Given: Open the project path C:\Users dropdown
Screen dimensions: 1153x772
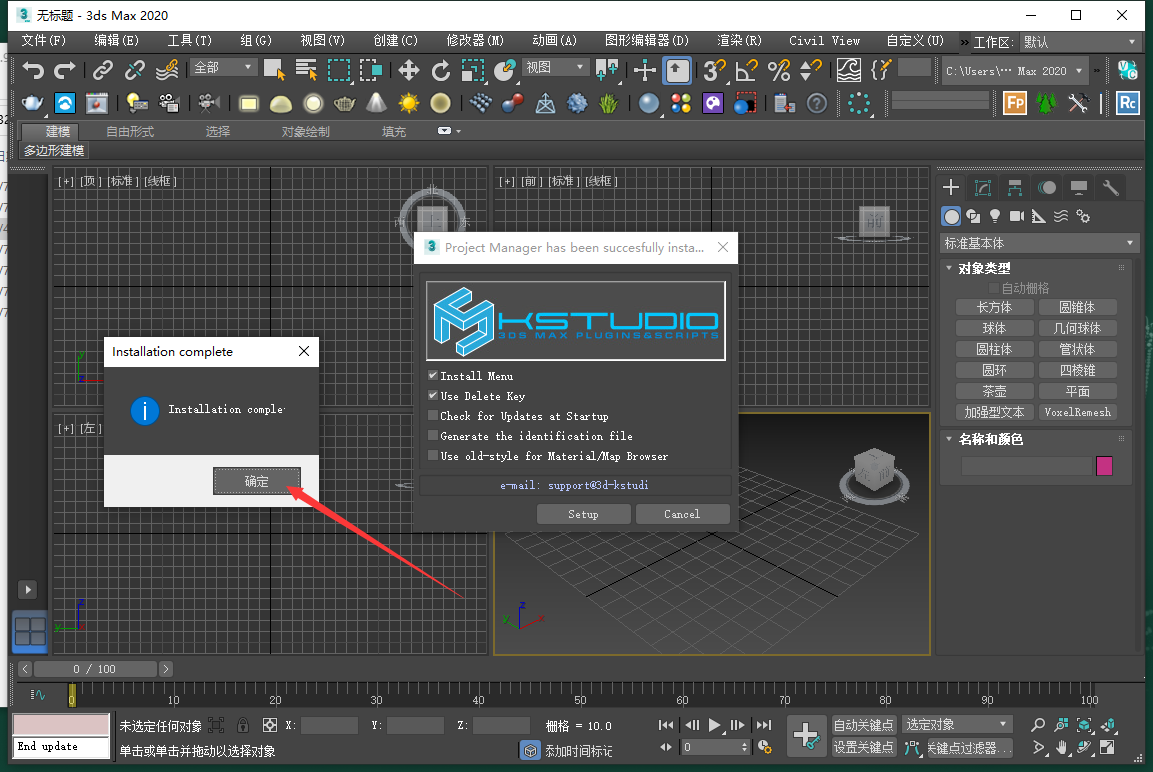Looking at the screenshot, I should [1014, 71].
